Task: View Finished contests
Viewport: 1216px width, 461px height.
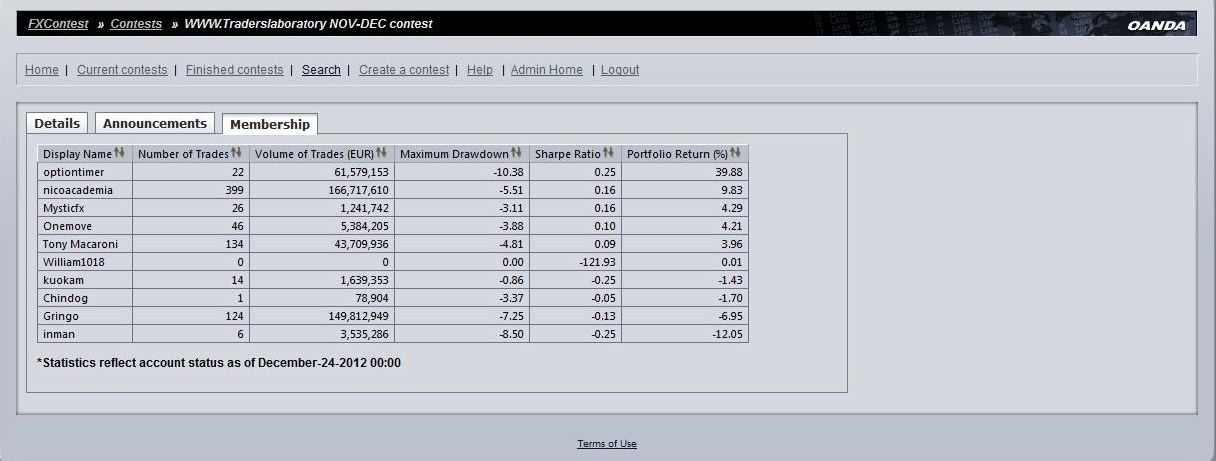Action: click(234, 70)
